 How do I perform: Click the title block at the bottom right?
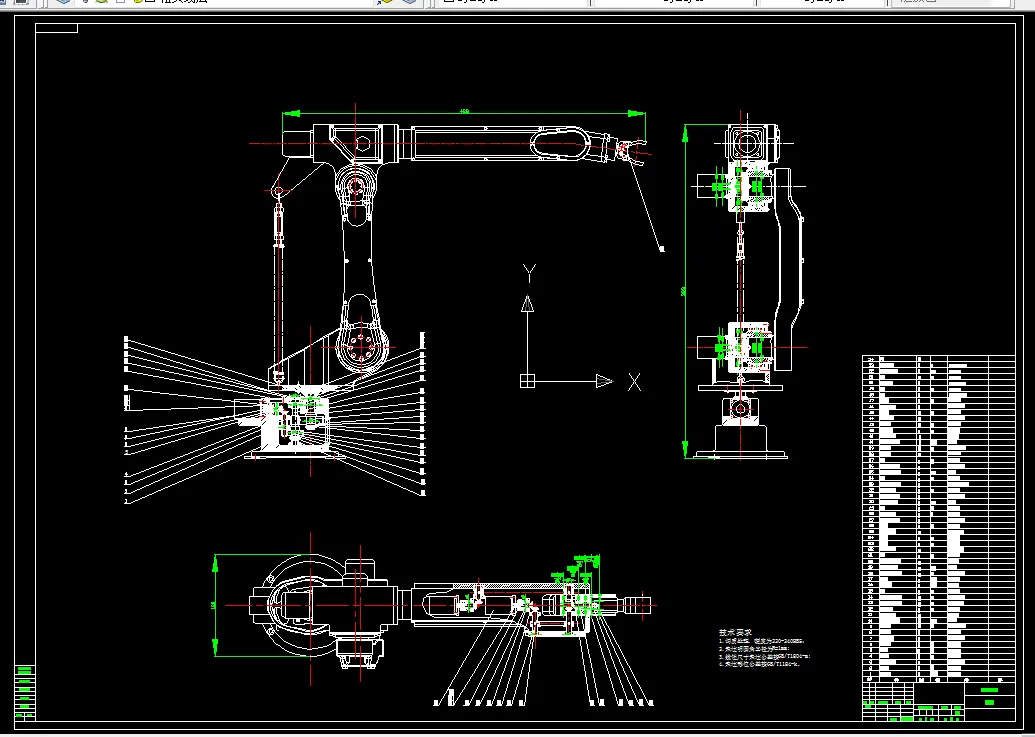tap(938, 702)
